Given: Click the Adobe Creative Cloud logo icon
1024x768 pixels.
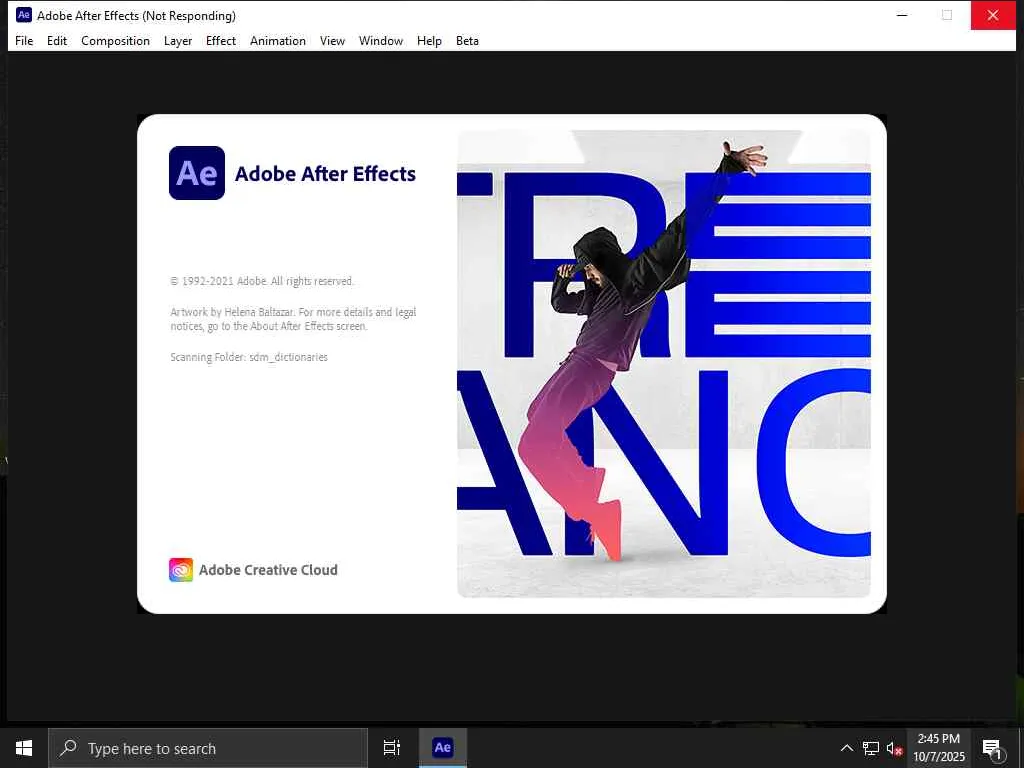Looking at the screenshot, I should tap(181, 569).
